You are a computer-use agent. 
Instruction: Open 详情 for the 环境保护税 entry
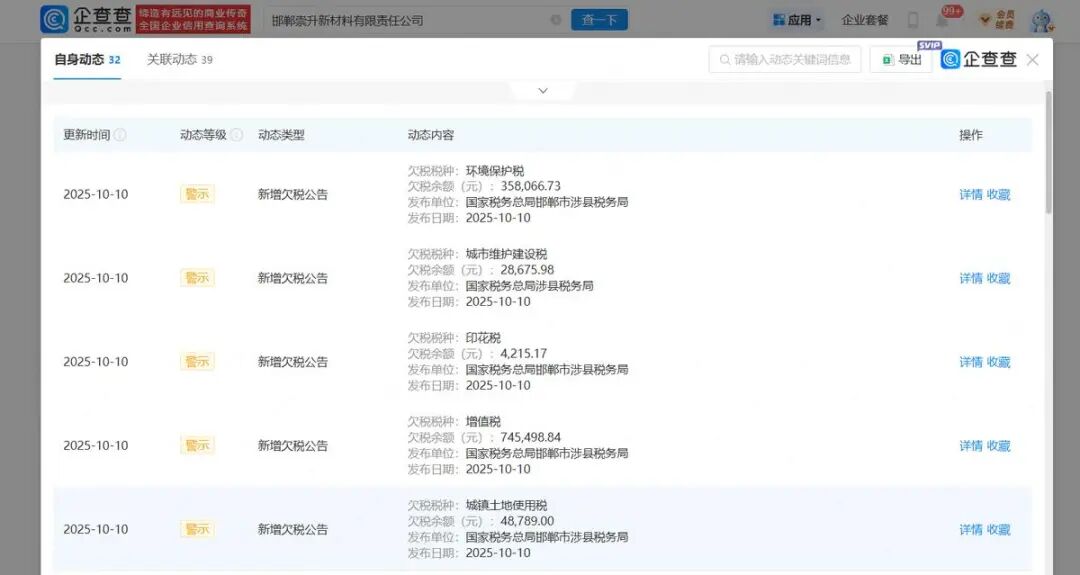point(970,195)
